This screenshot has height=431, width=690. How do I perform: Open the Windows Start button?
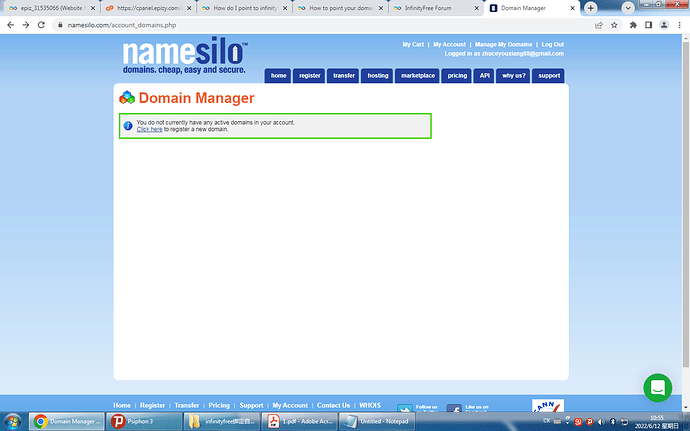pos(12,422)
